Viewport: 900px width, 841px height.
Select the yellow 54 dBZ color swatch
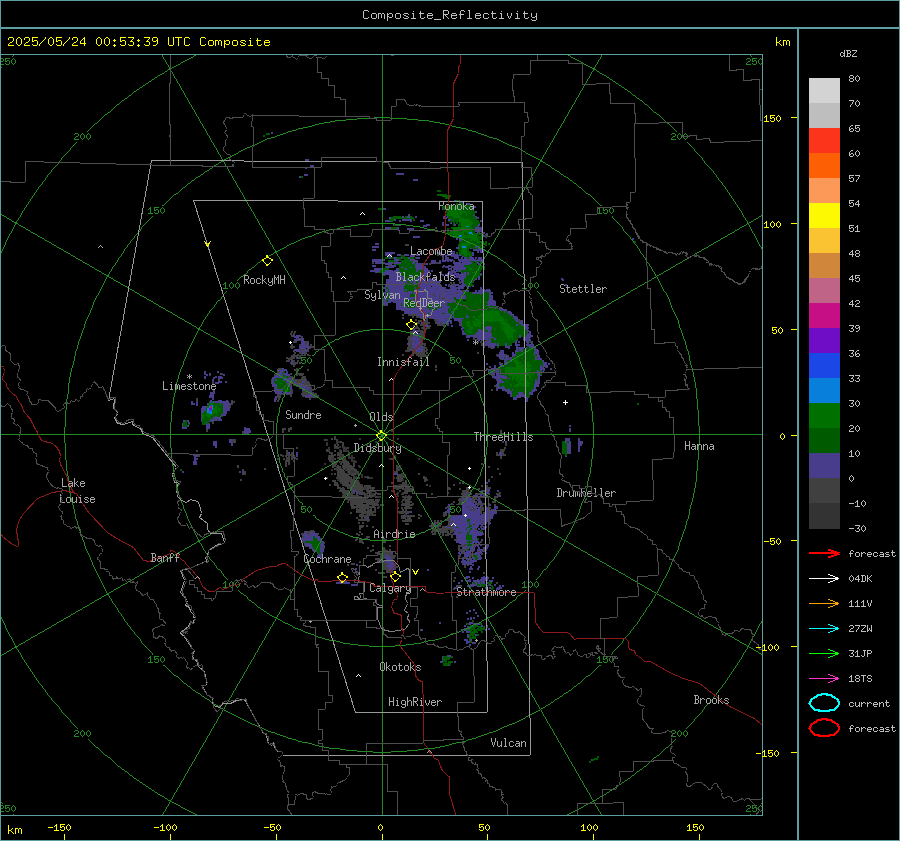coord(824,216)
